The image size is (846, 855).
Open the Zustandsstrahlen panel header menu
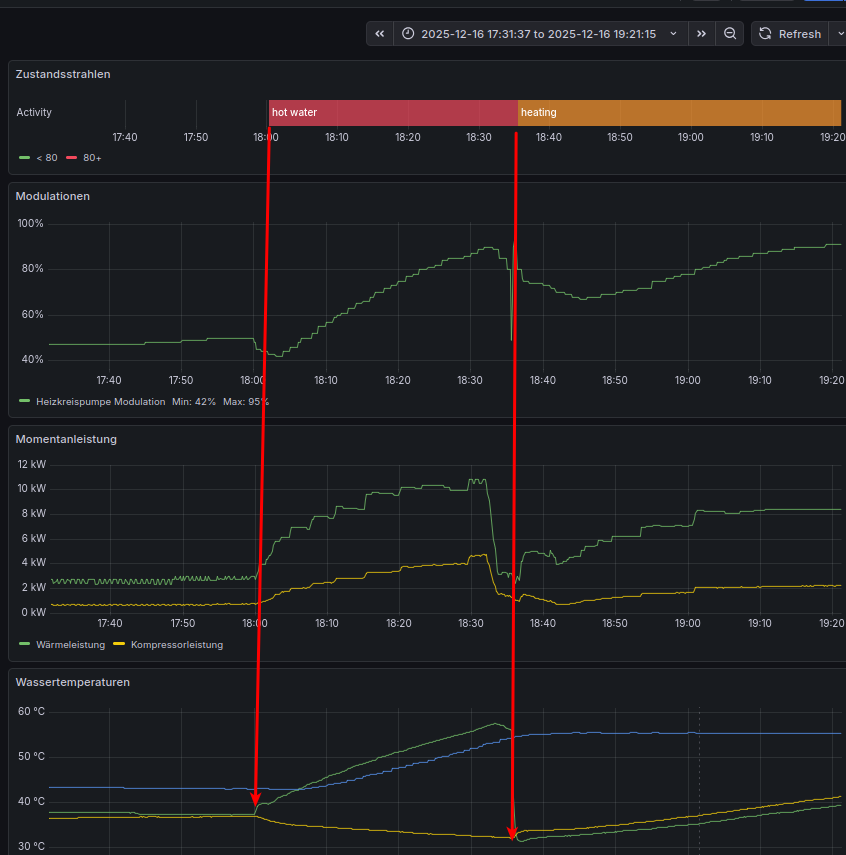pyautogui.click(x=63, y=74)
